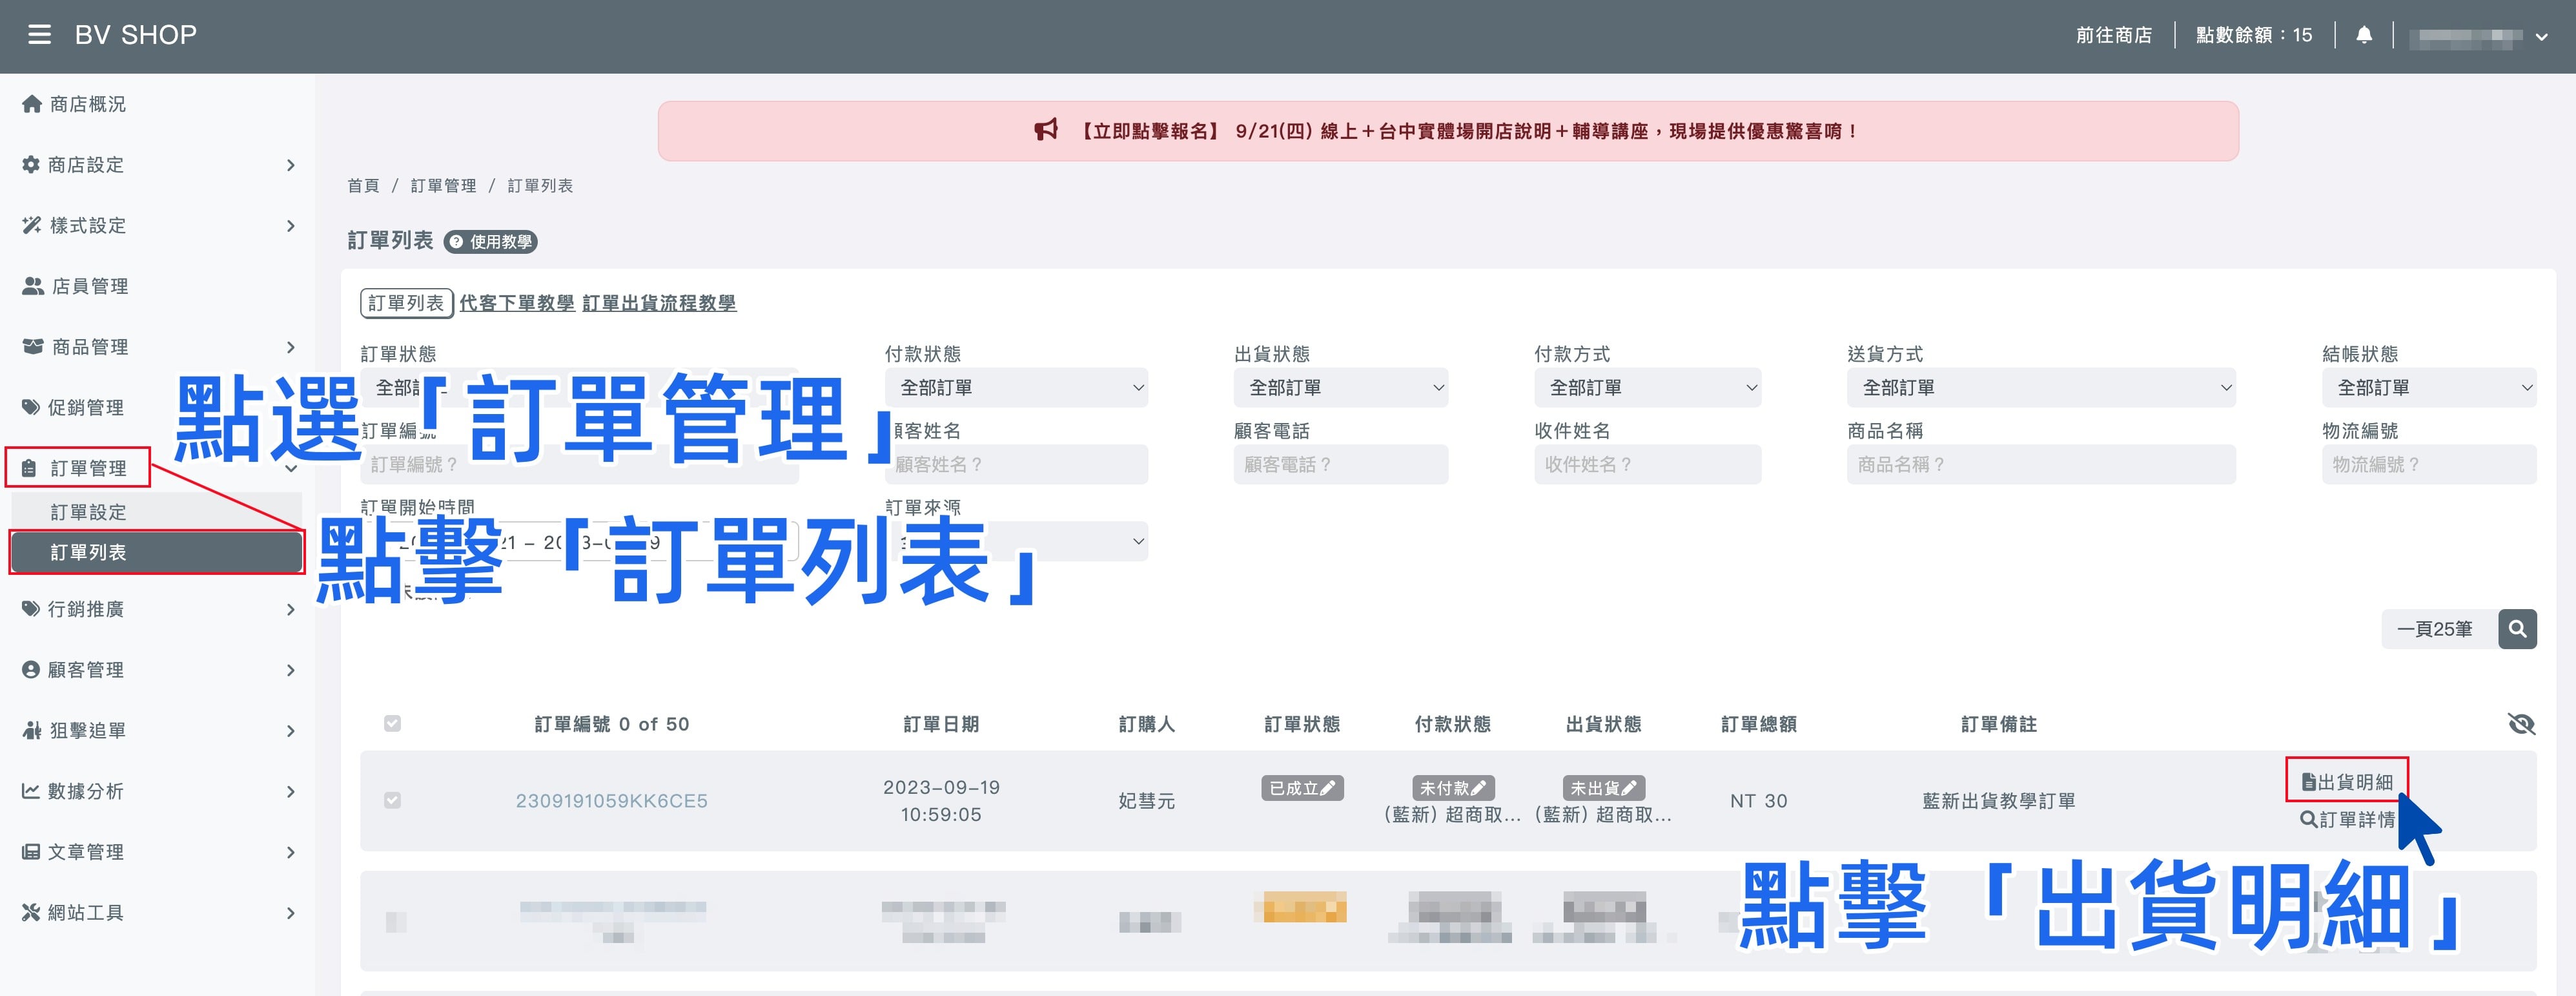This screenshot has height=996, width=2576.
Task: Open the hamburger menu icon
Action: click(39, 35)
